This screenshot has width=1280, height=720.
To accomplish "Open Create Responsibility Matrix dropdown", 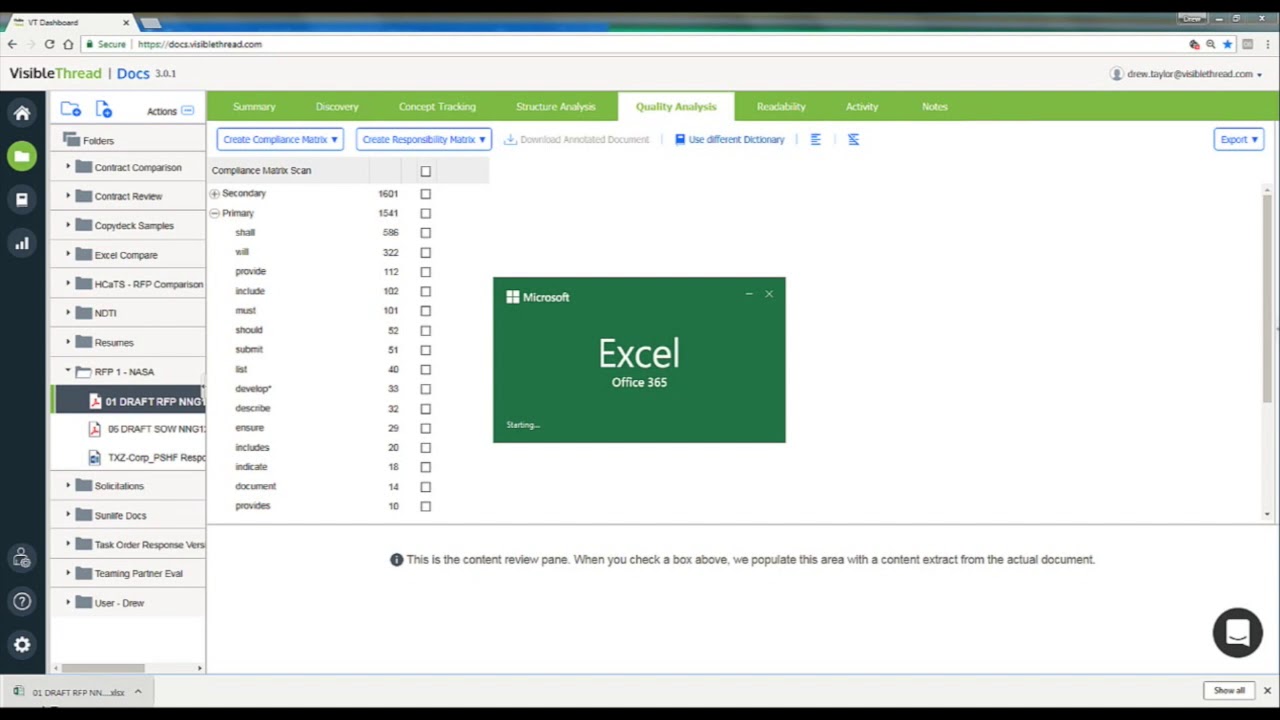I will (424, 140).
